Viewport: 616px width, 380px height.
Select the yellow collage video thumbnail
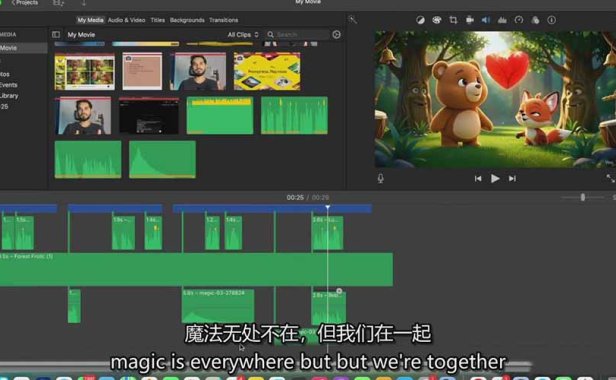point(85,72)
